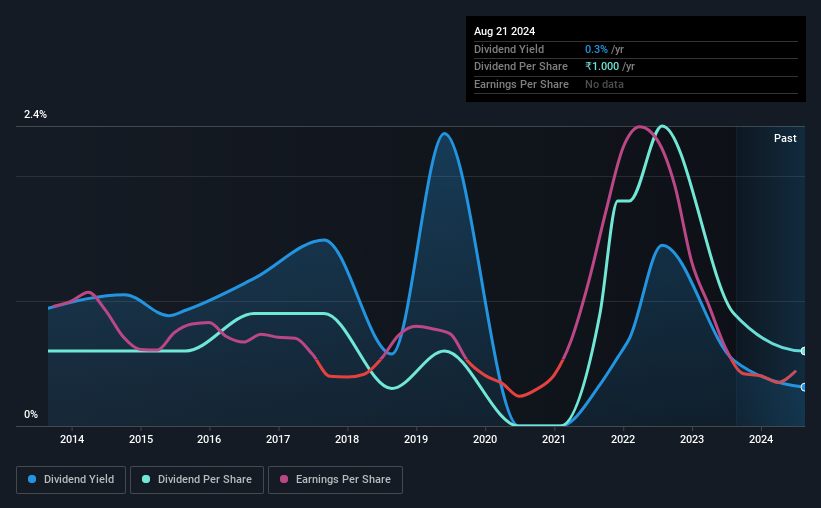Click the 0% y-axis label
821x508 pixels.
pyautogui.click(x=31, y=414)
